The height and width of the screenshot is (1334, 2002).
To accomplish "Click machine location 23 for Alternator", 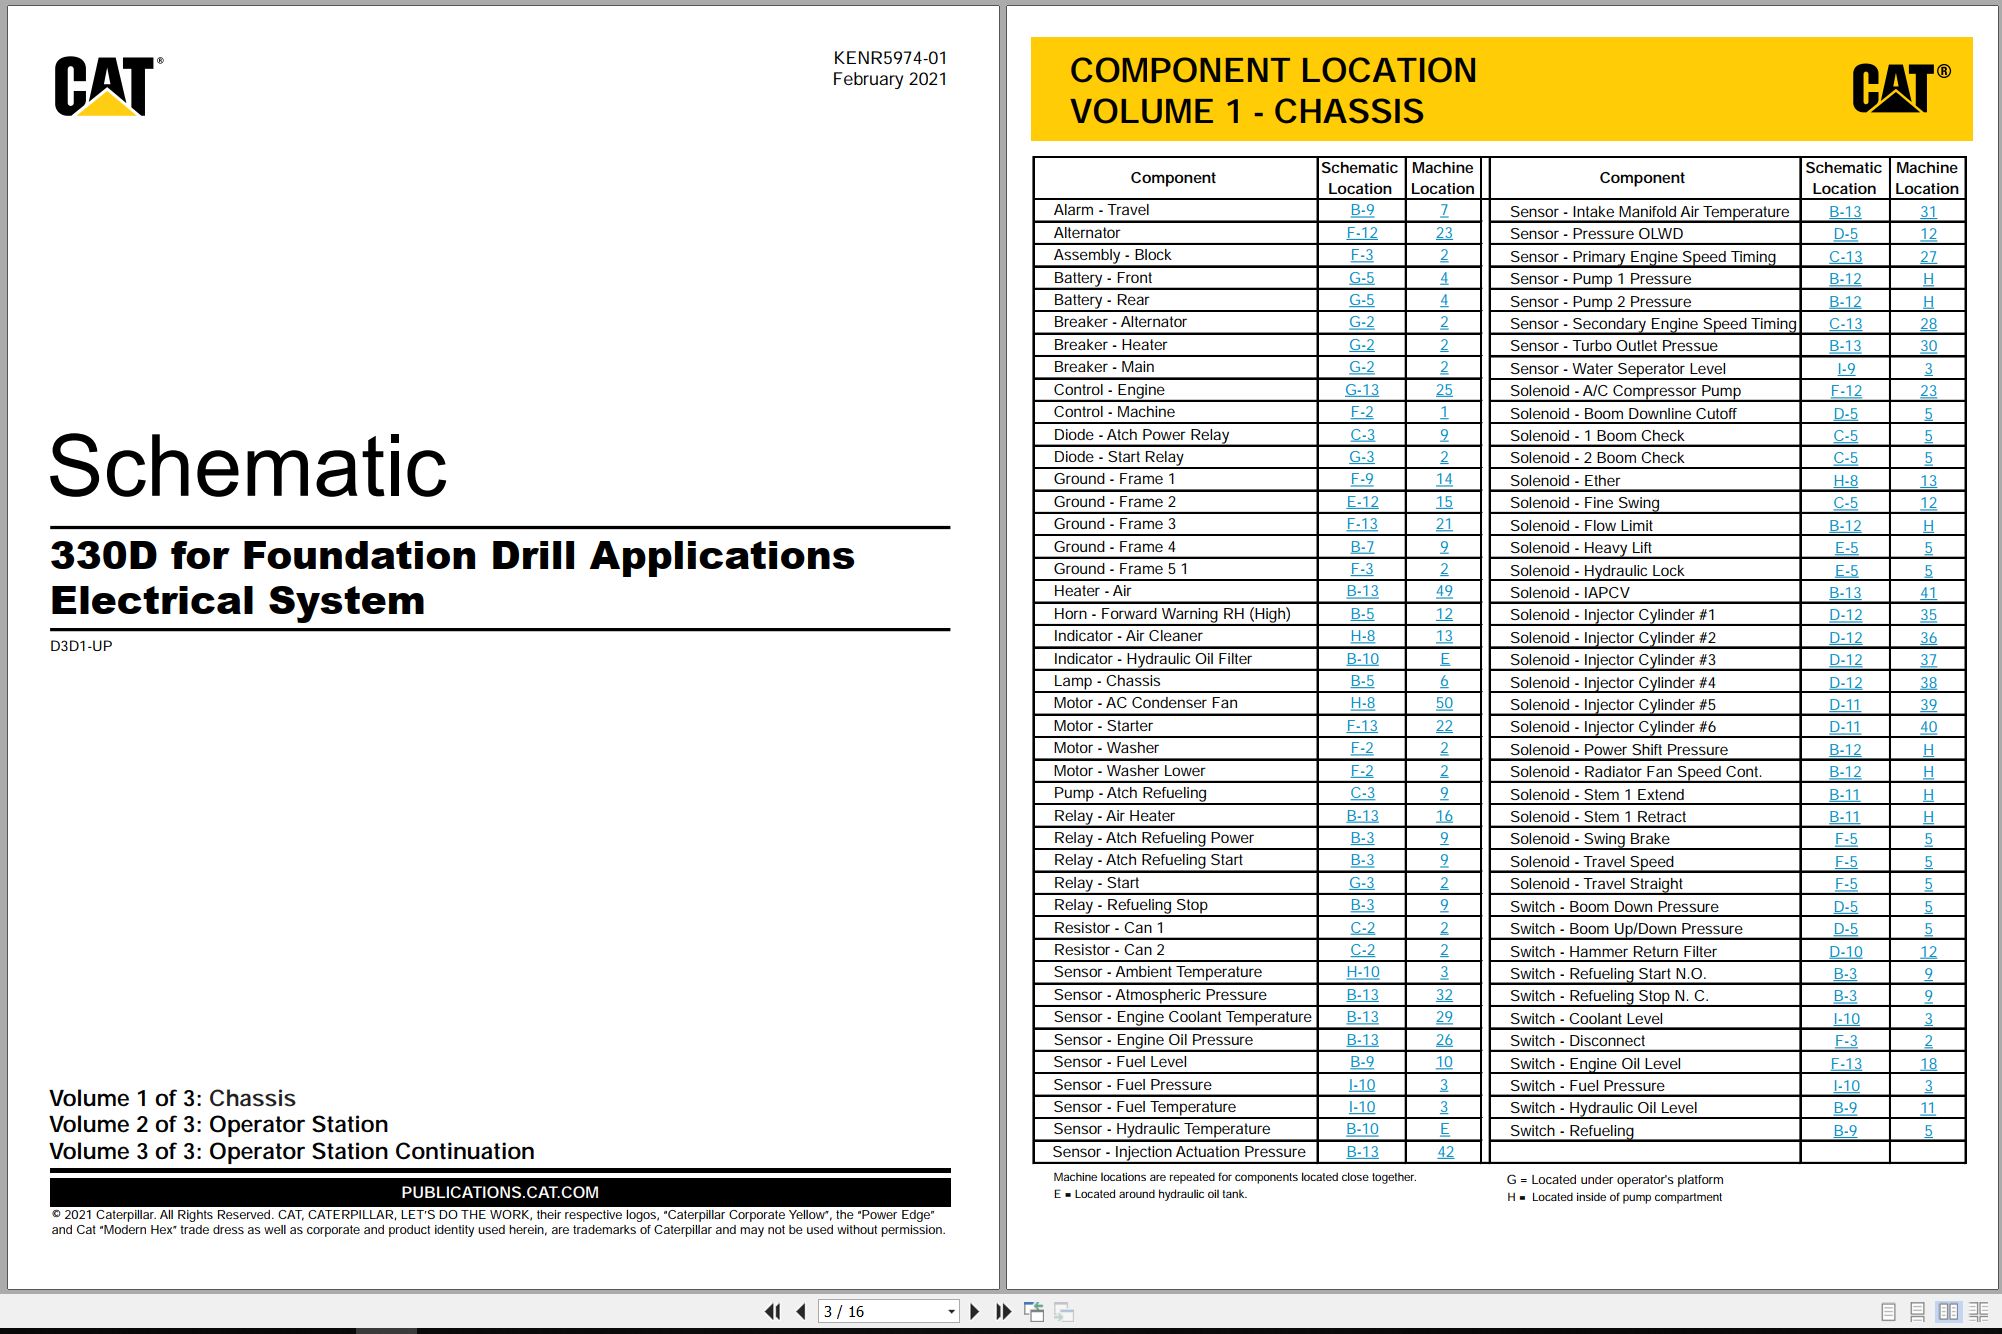I will [x=1444, y=233].
